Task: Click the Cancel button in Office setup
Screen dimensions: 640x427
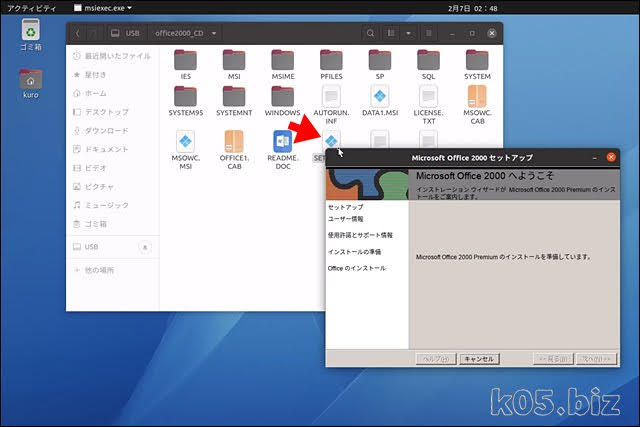Action: (x=479, y=359)
